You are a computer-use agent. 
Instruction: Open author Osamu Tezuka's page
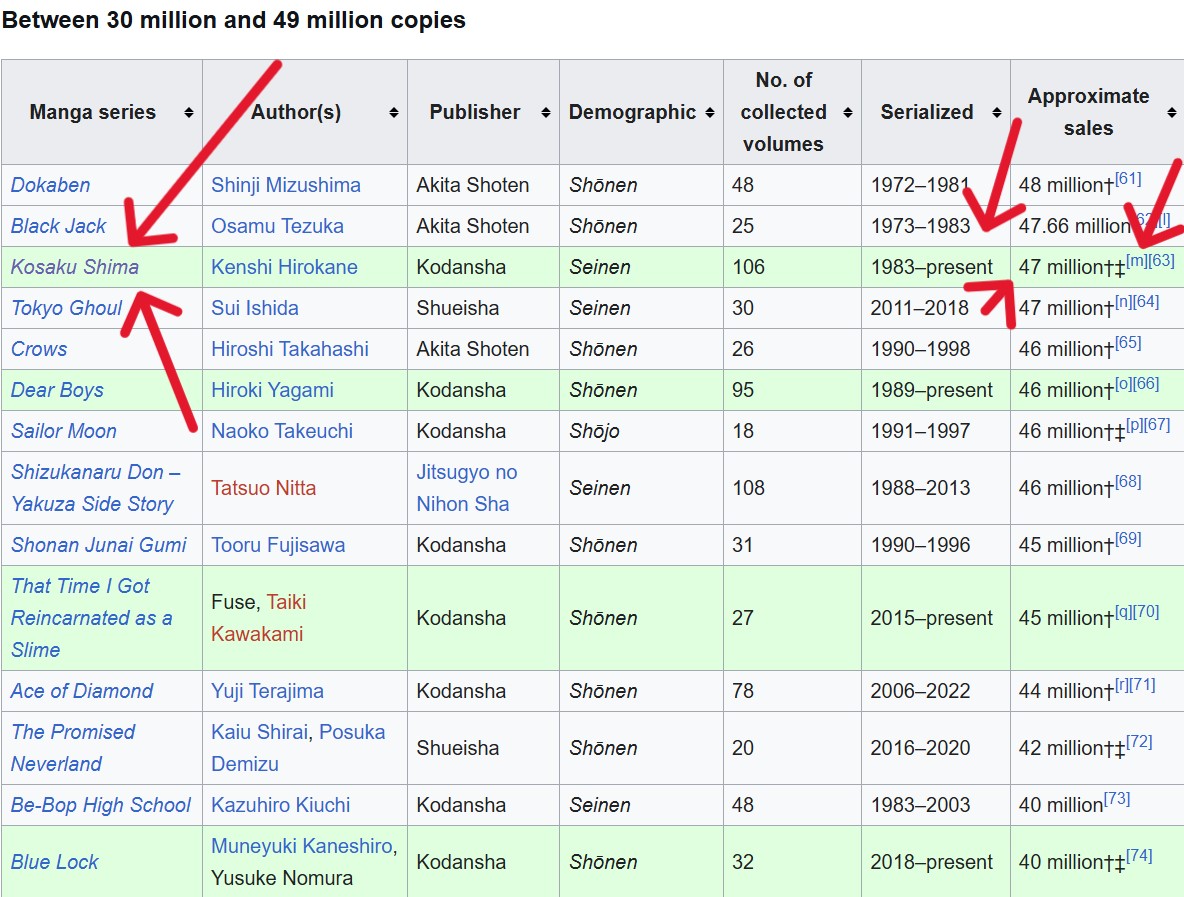[277, 226]
